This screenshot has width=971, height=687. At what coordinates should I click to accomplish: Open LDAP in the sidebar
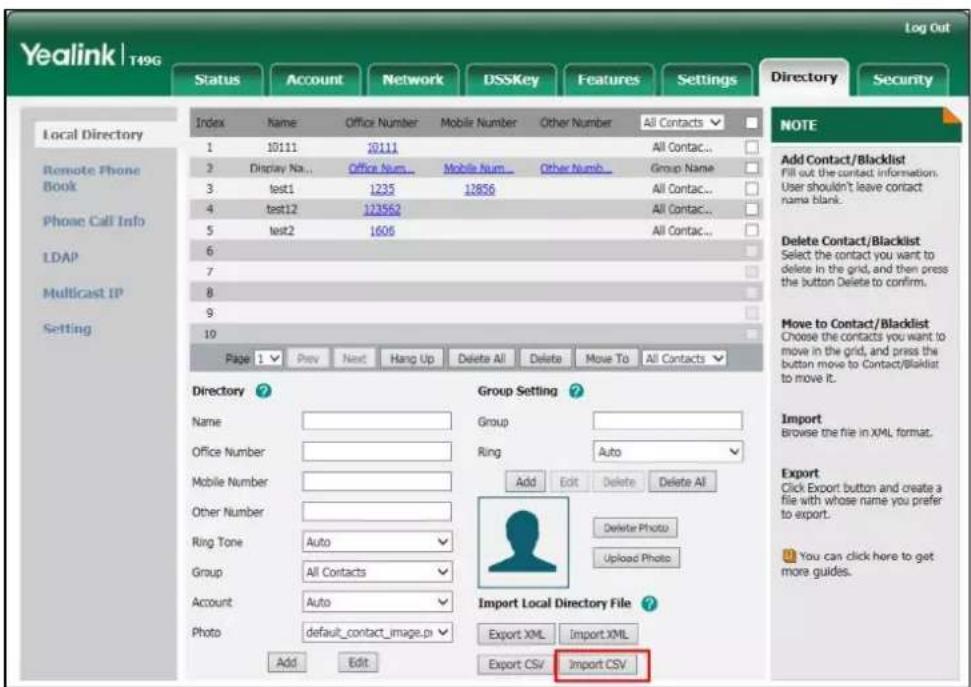point(60,257)
